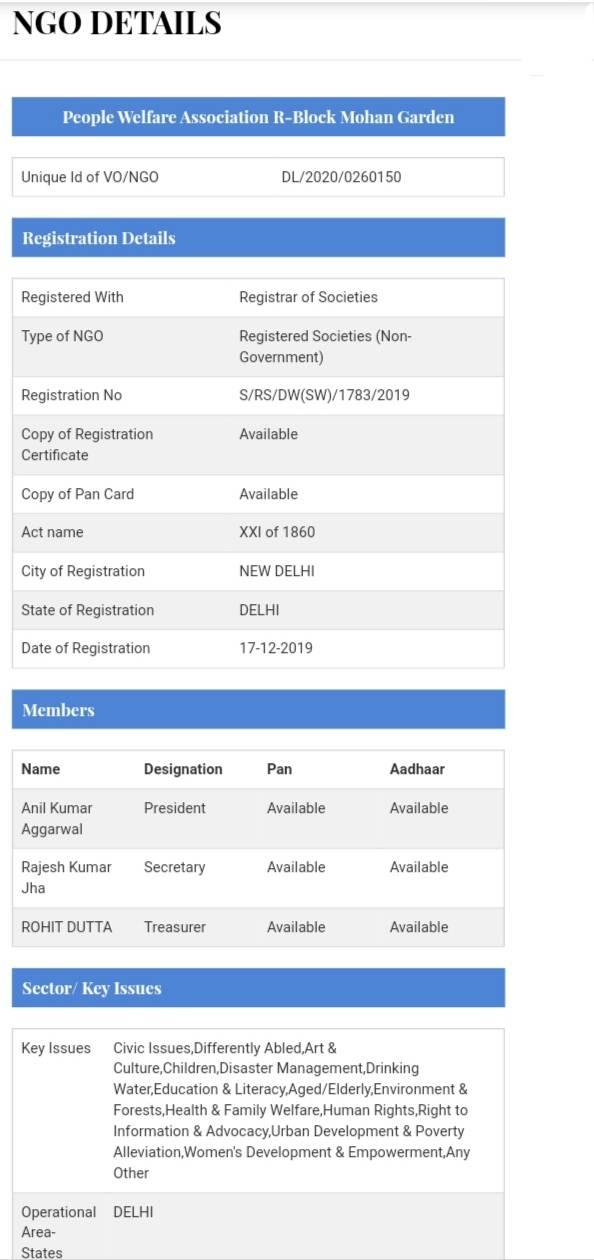Click the Operational Area States value DELHI
The image size is (594, 1260).
coord(133,1212)
